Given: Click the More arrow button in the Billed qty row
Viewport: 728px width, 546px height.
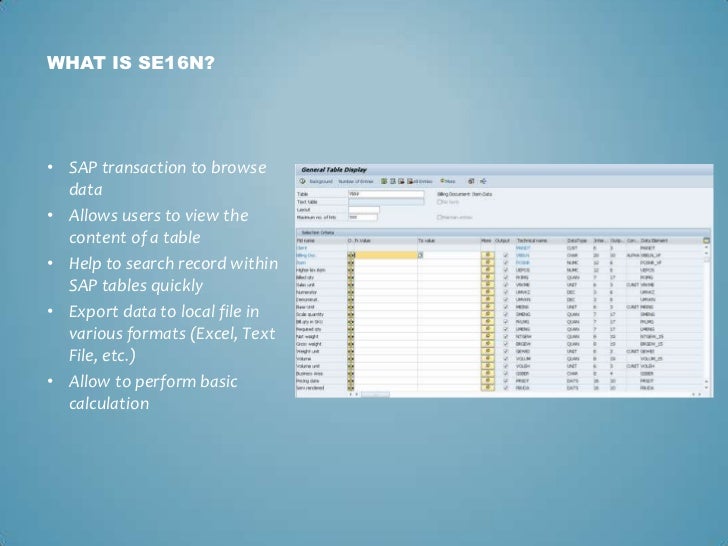Looking at the screenshot, I should [x=488, y=278].
